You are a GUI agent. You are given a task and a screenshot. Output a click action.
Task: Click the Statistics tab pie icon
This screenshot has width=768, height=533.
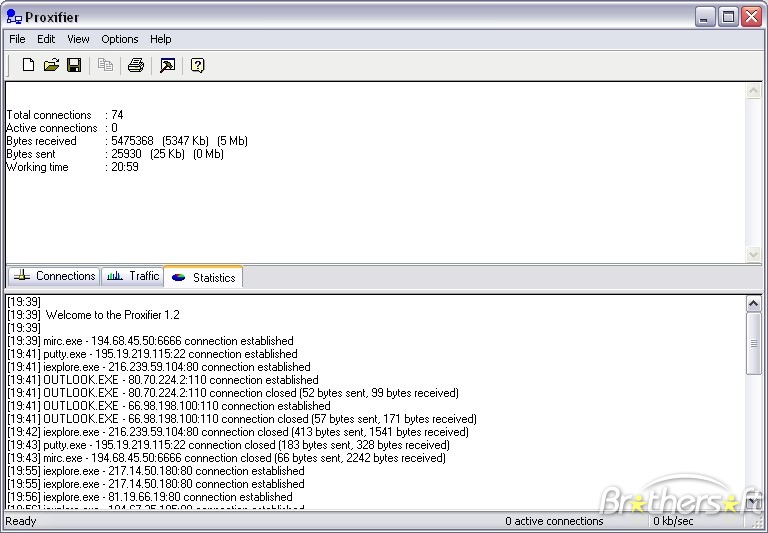tap(178, 277)
